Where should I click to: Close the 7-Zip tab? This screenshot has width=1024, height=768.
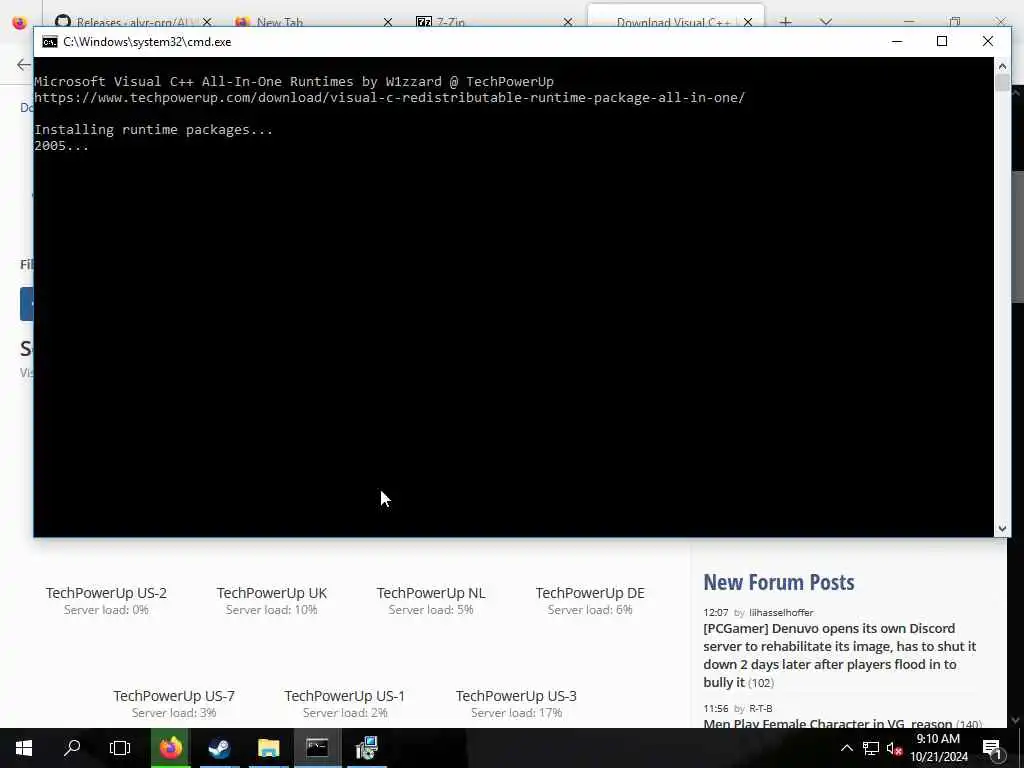click(x=568, y=22)
